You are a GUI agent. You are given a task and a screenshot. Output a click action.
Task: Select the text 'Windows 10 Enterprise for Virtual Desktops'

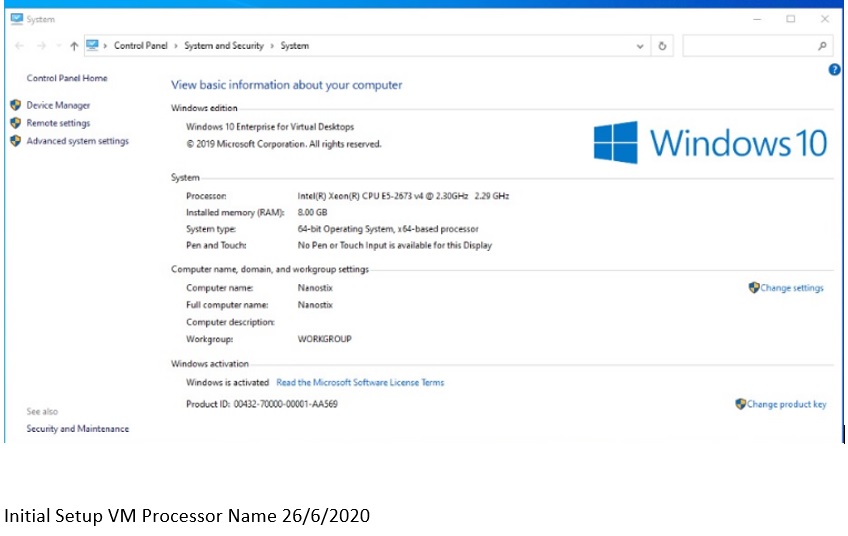coord(270,127)
